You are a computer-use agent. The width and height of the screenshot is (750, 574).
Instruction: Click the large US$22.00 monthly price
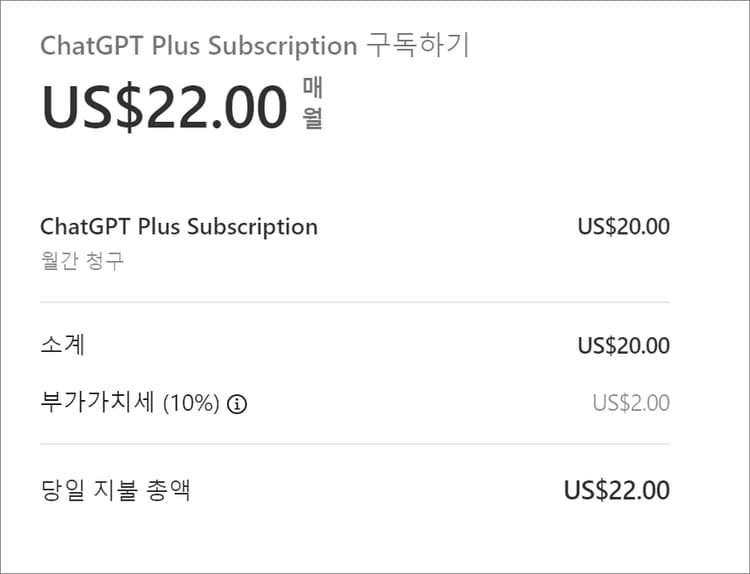(164, 107)
